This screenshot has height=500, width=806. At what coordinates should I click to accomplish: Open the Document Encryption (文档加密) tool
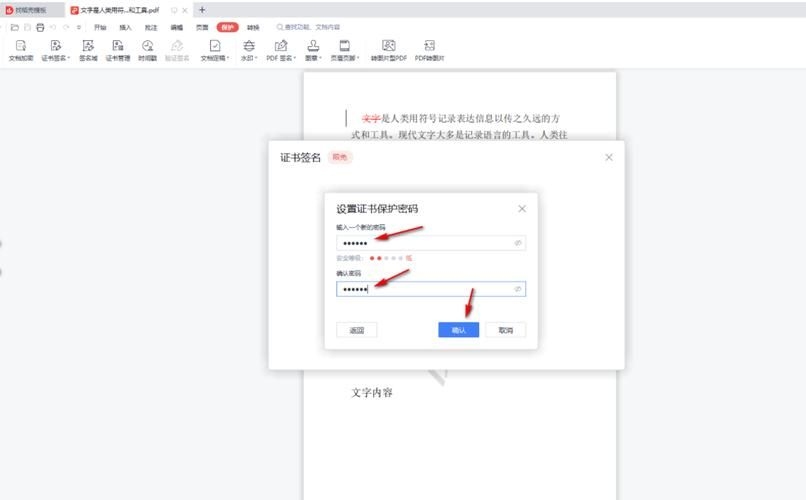(x=21, y=50)
